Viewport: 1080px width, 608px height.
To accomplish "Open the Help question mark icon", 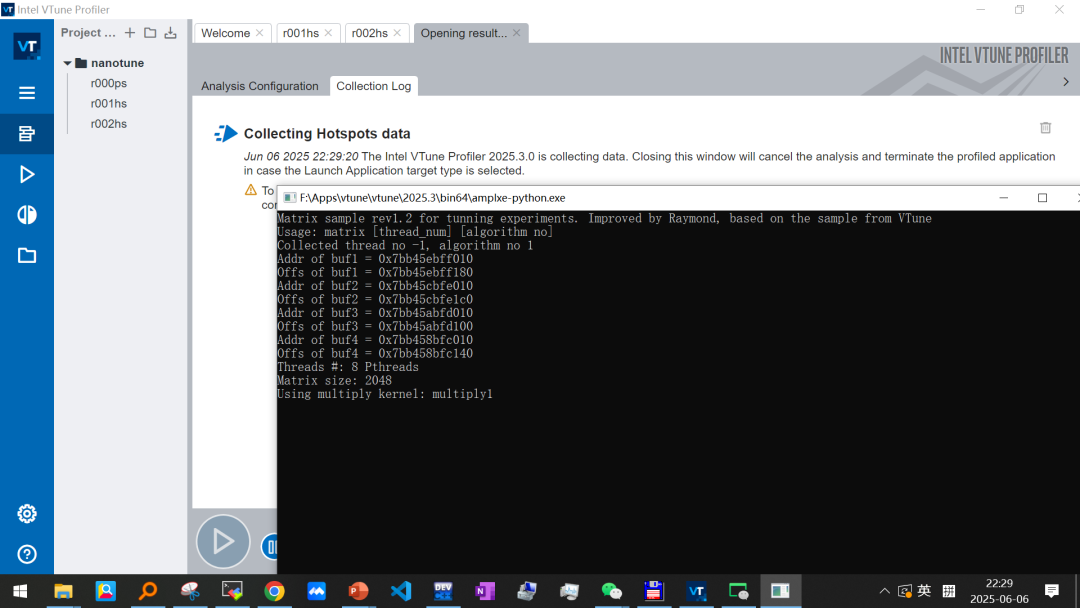I will [27, 554].
